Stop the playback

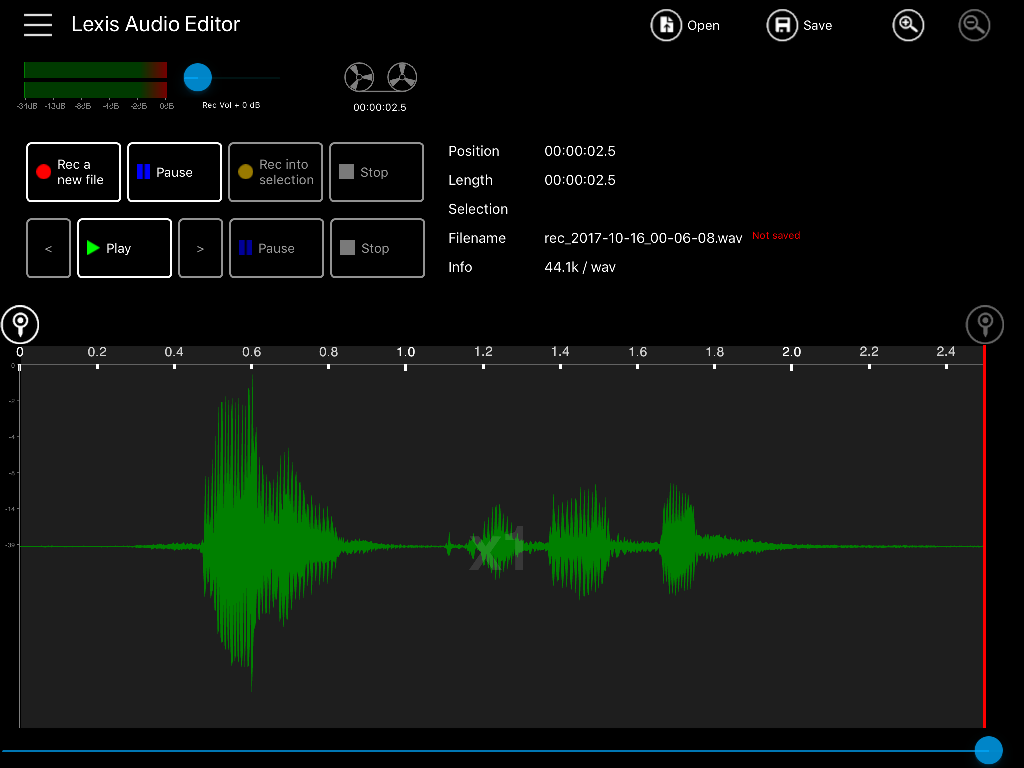pyautogui.click(x=377, y=248)
